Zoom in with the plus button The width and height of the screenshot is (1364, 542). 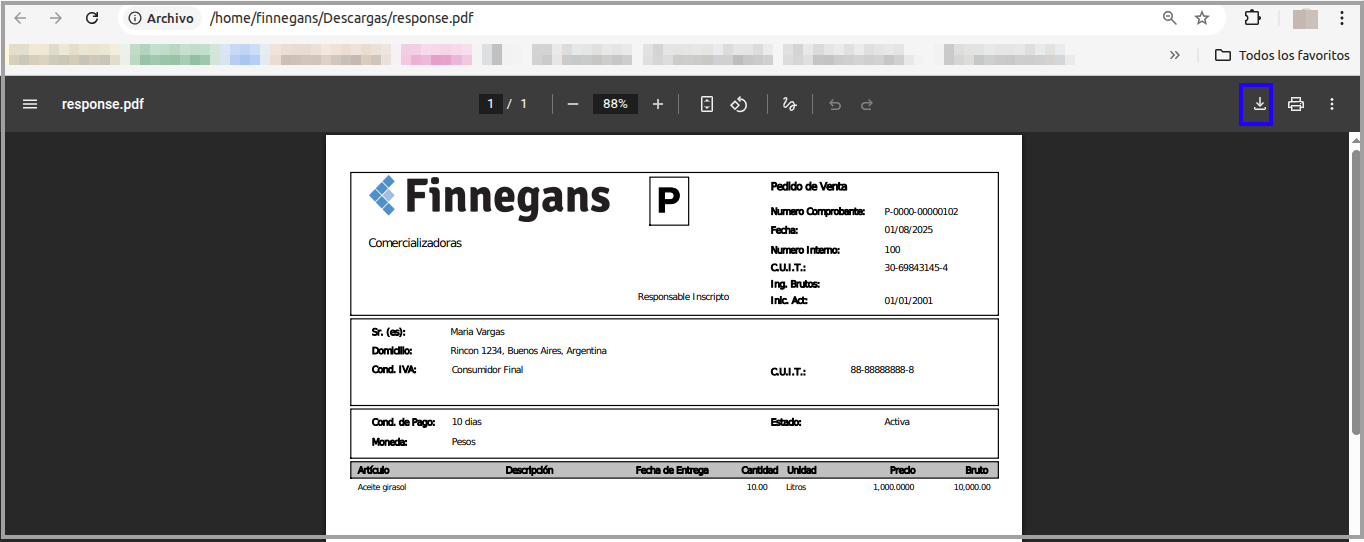(657, 104)
